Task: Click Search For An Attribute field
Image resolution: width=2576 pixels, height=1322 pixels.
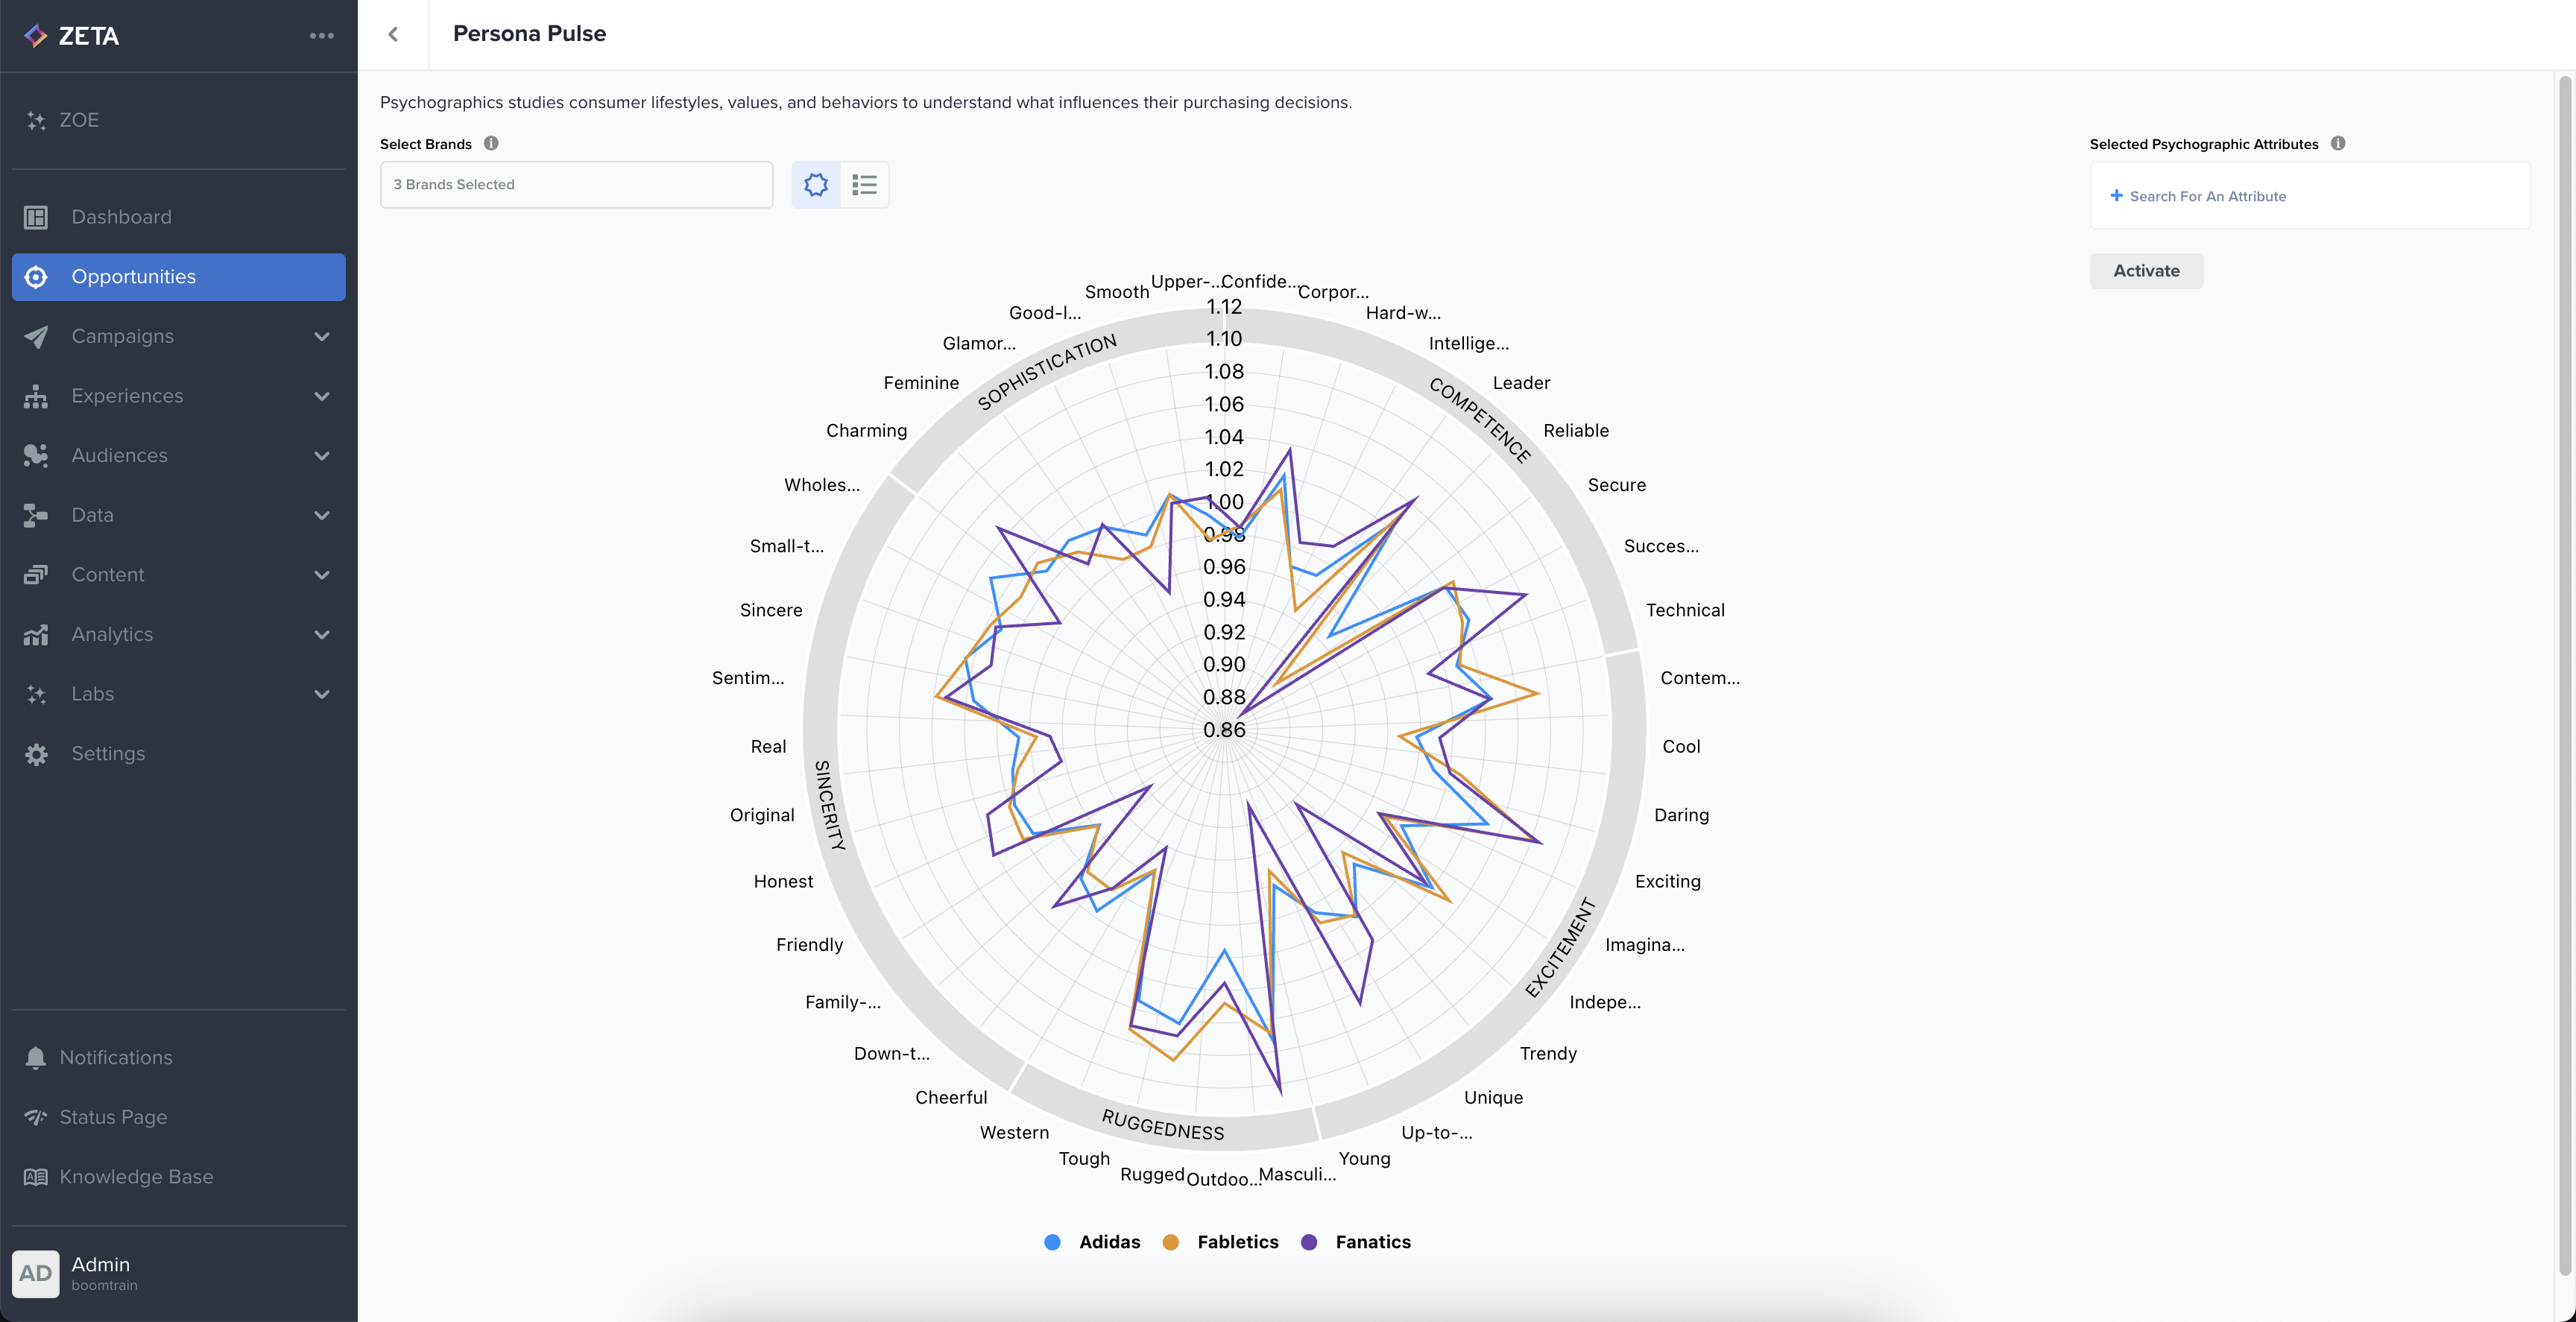Action: point(2207,196)
